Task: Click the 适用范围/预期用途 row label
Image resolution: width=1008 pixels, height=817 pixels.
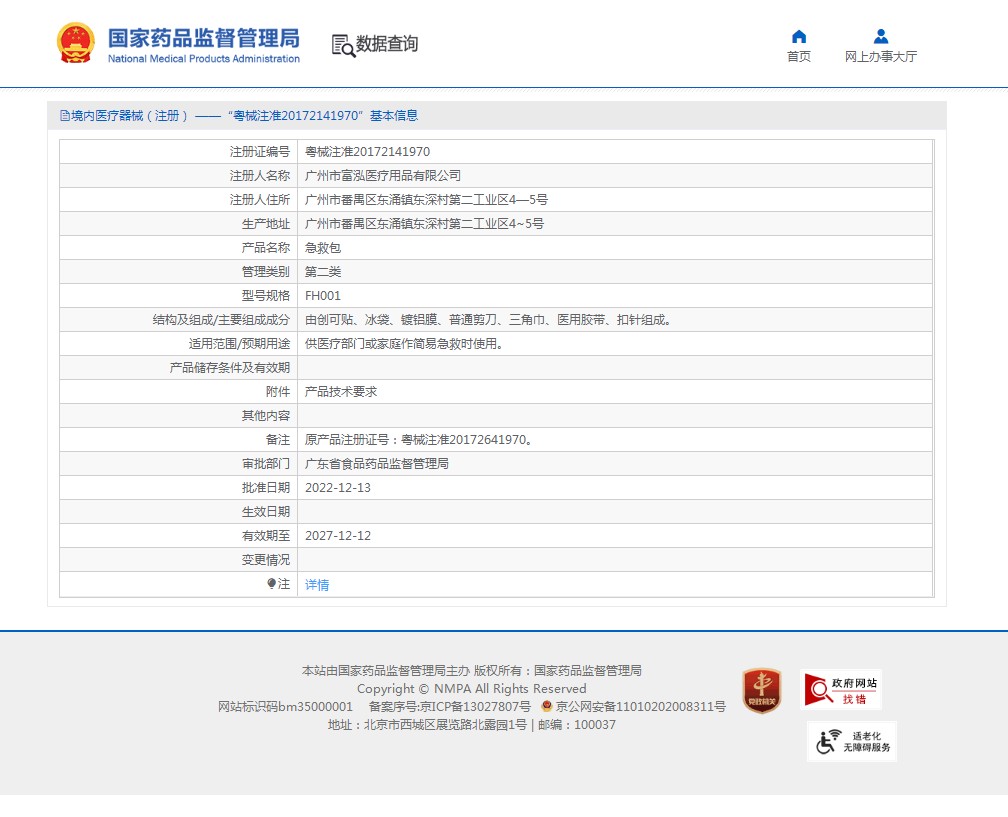Action: tap(239, 344)
